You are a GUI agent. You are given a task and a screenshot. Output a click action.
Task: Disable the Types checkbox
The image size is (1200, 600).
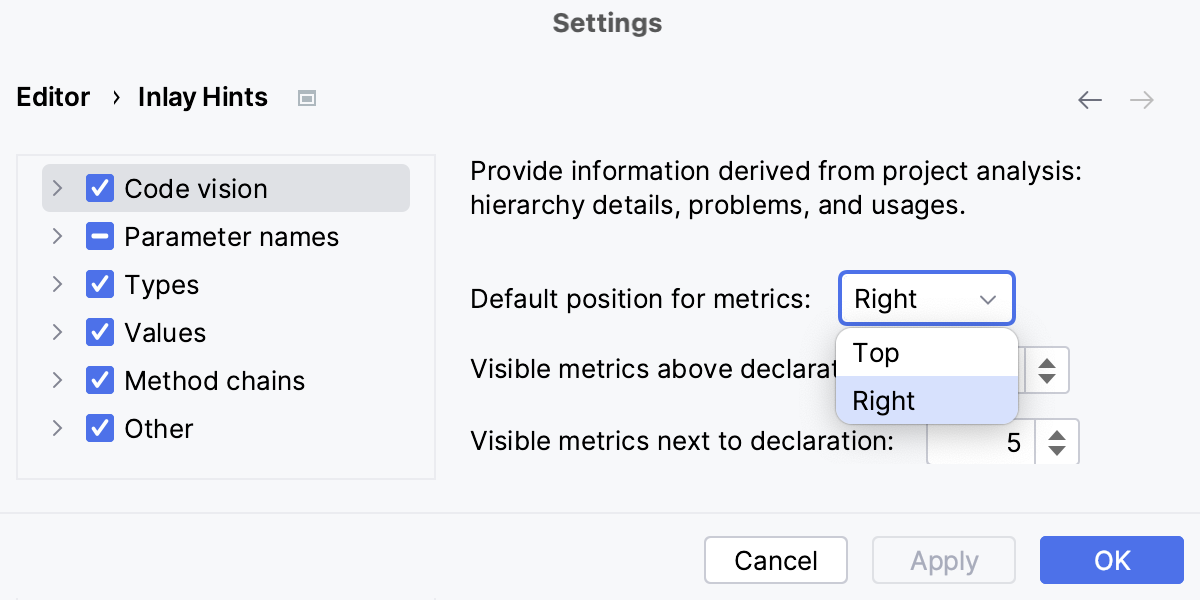[99, 284]
